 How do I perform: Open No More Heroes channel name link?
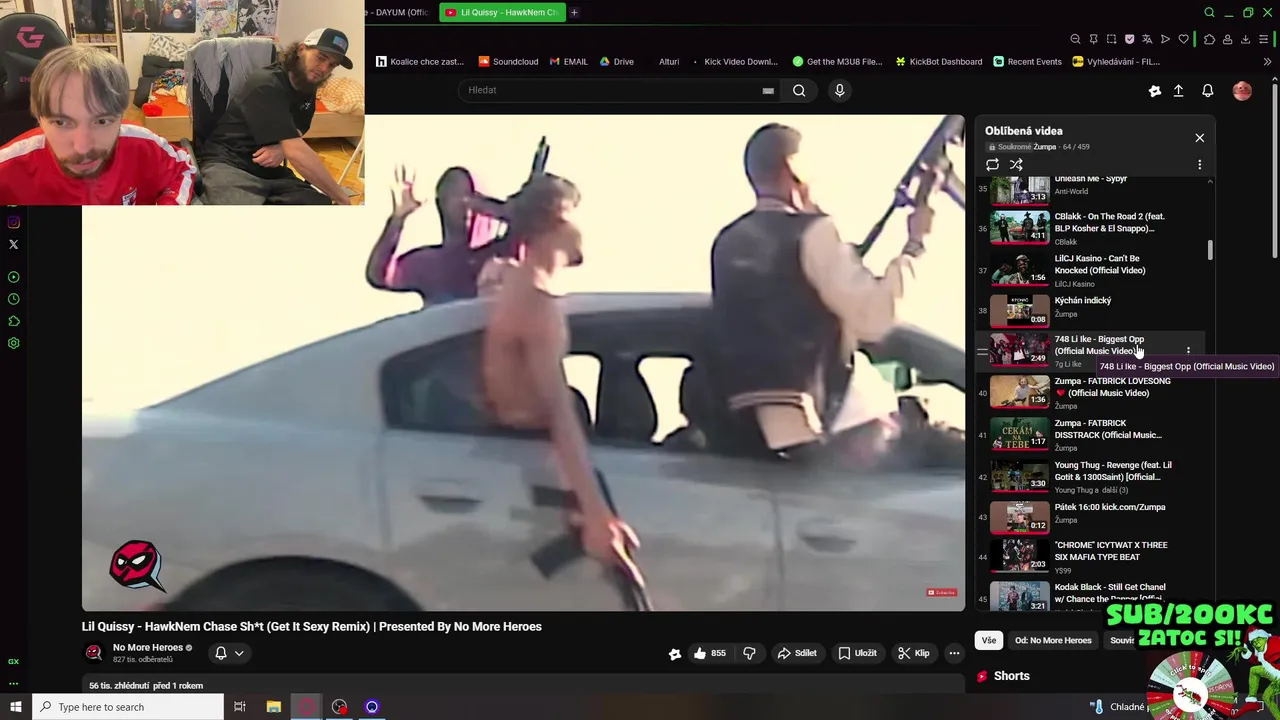pyautogui.click(x=148, y=647)
